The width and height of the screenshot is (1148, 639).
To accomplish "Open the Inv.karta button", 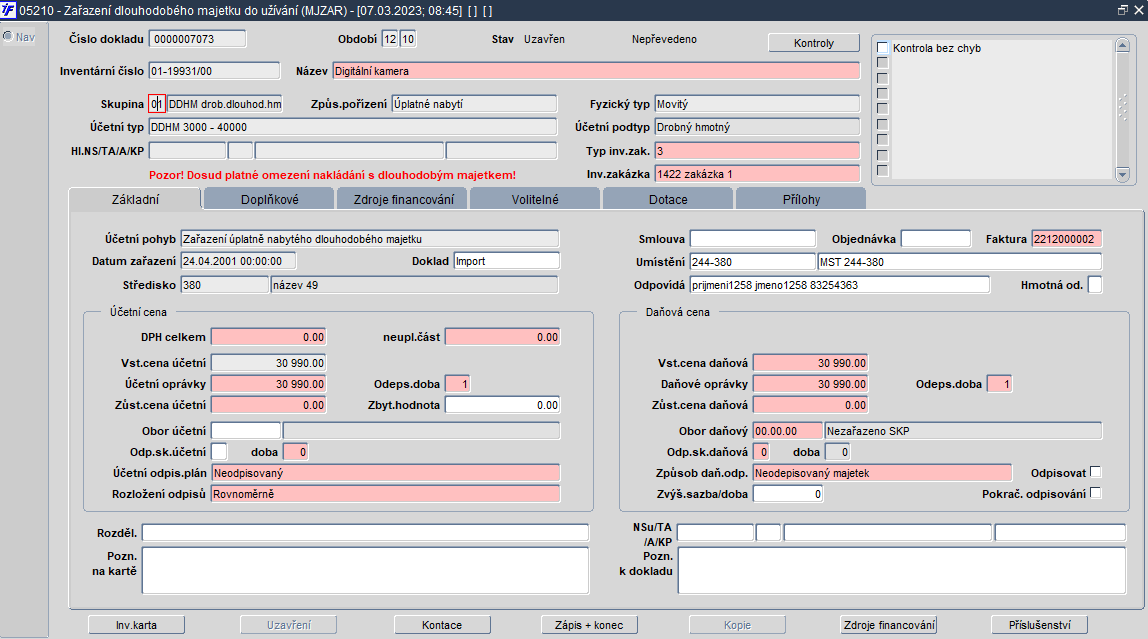I will [x=136, y=625].
